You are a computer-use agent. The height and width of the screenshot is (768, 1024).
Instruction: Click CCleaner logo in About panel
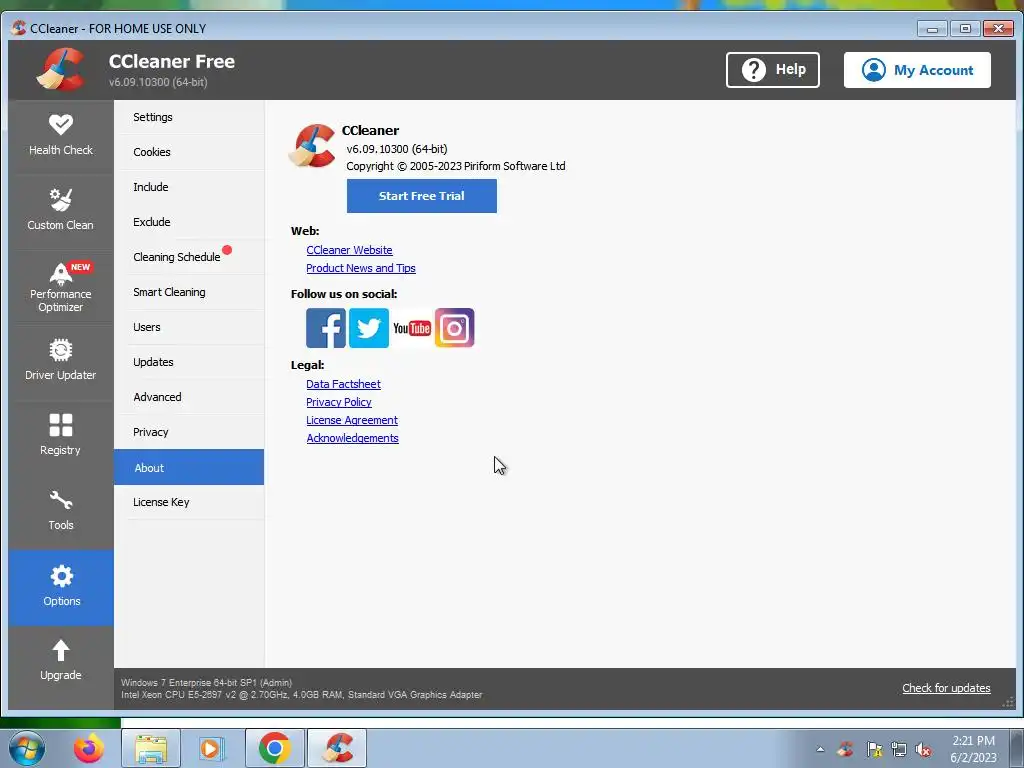tap(313, 146)
